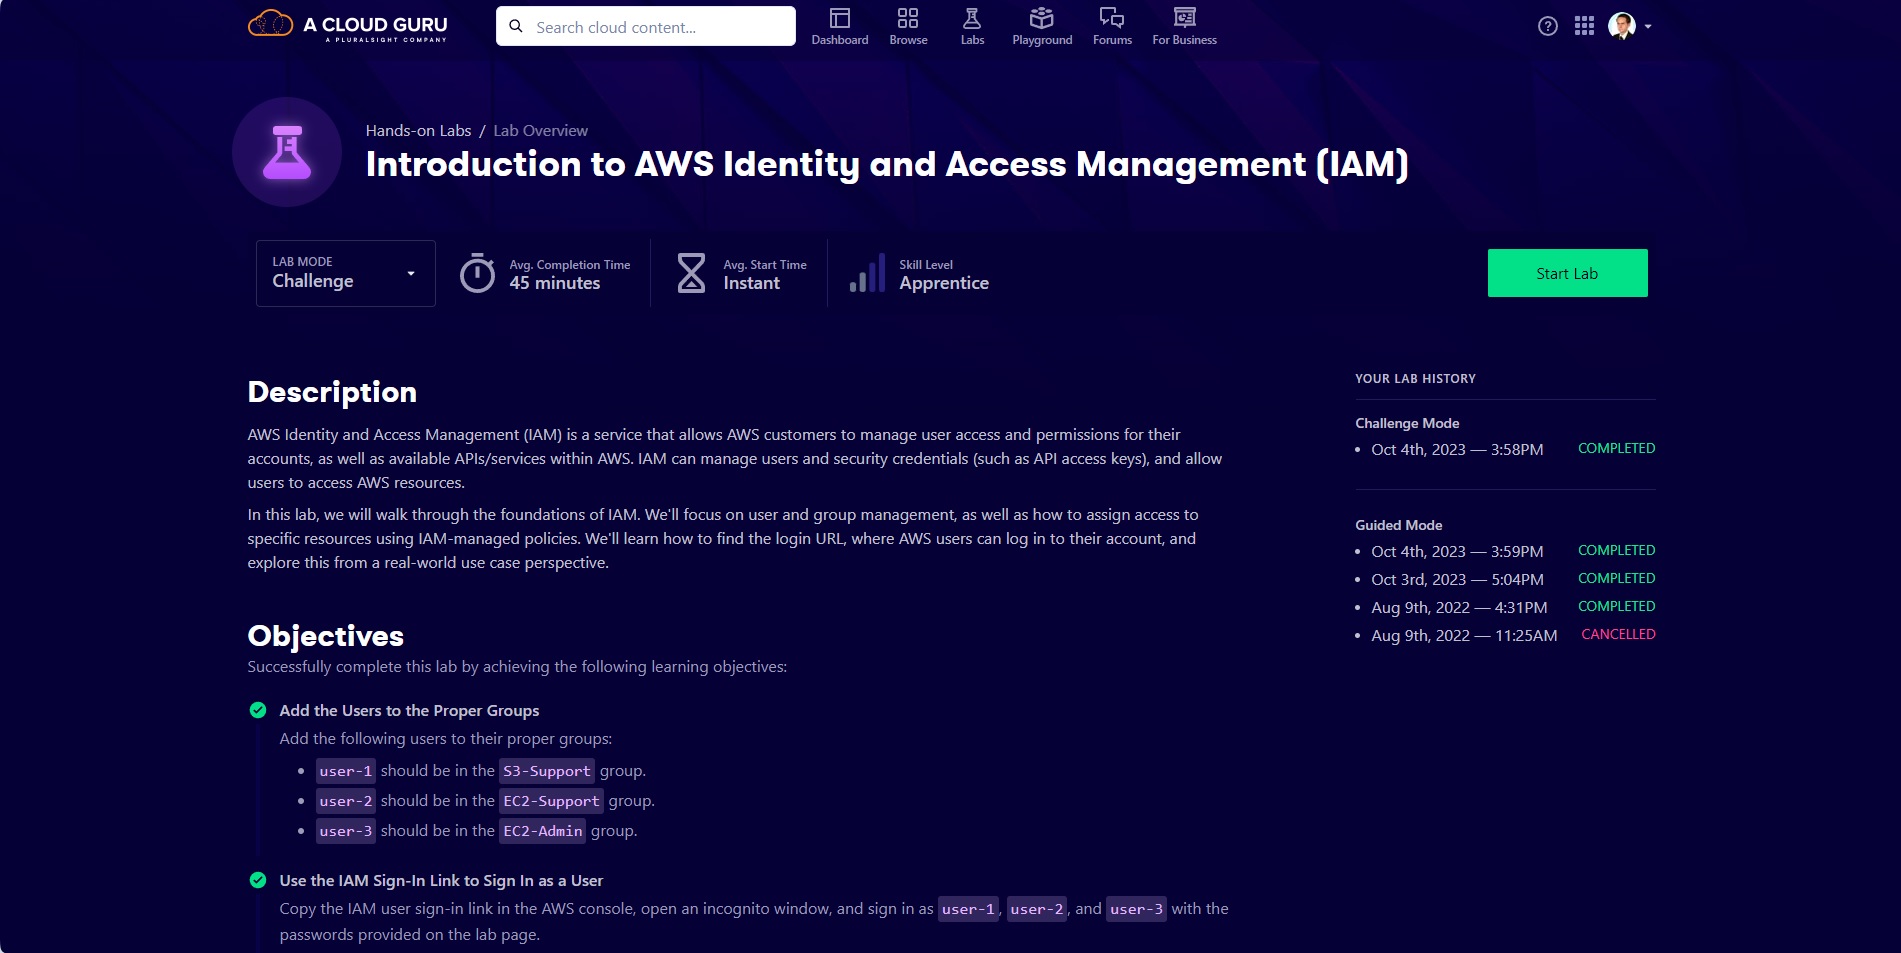
Task: Click the S3-Support code tag
Action: (x=547, y=771)
